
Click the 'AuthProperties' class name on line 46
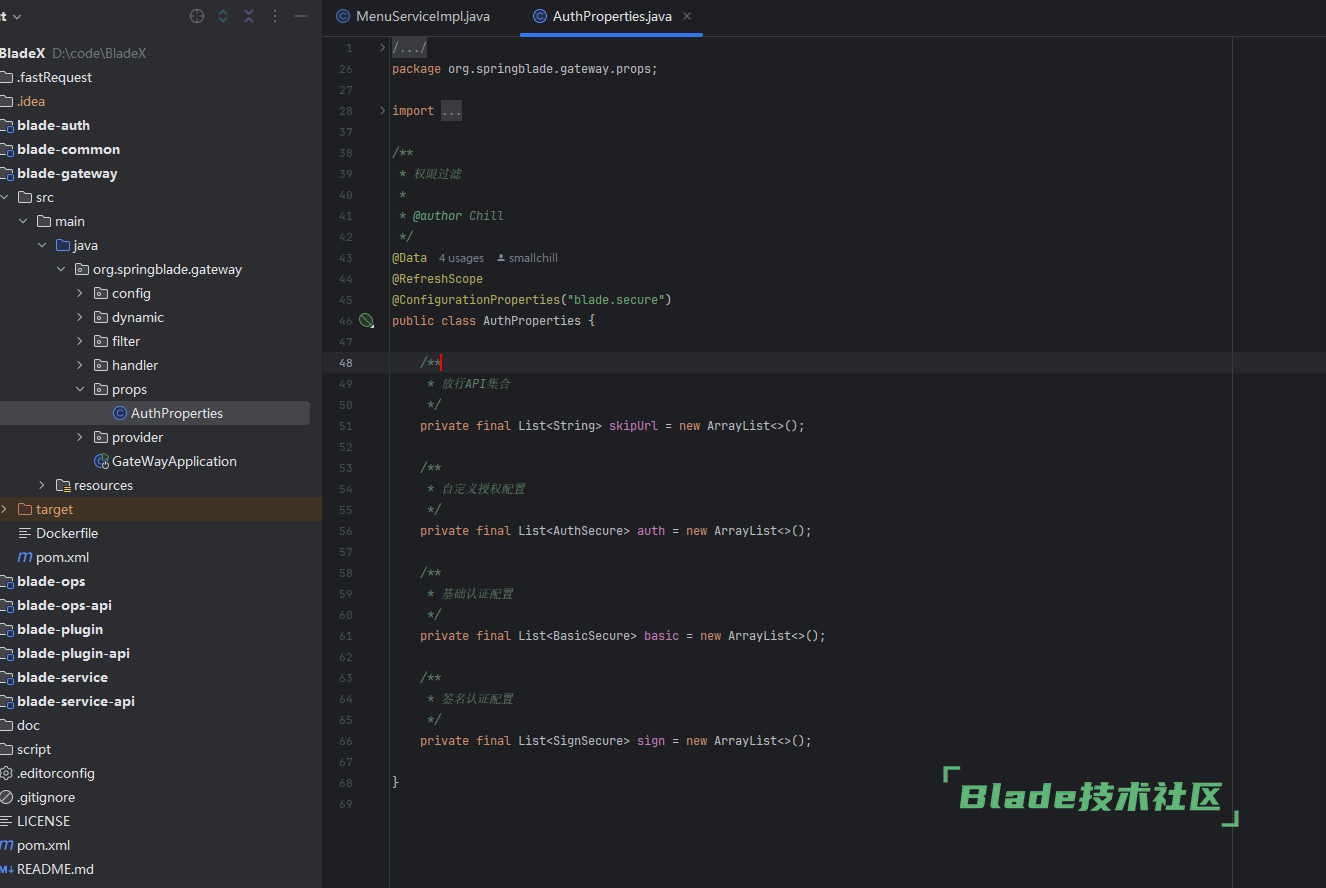(532, 321)
